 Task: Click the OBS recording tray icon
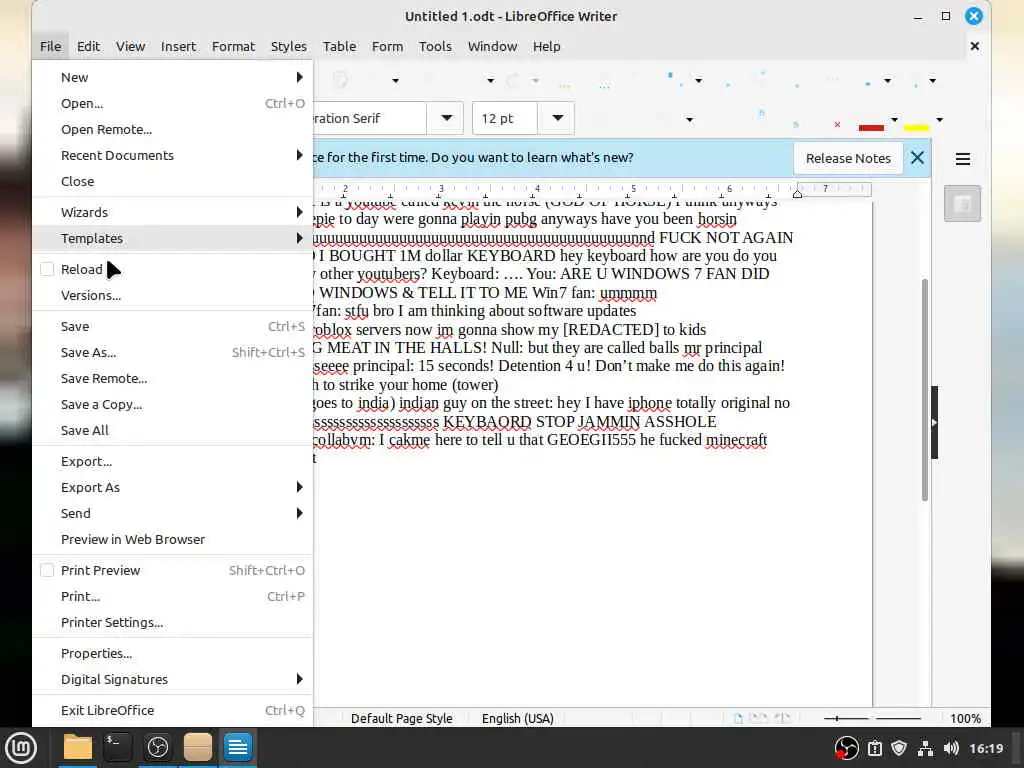pos(846,748)
